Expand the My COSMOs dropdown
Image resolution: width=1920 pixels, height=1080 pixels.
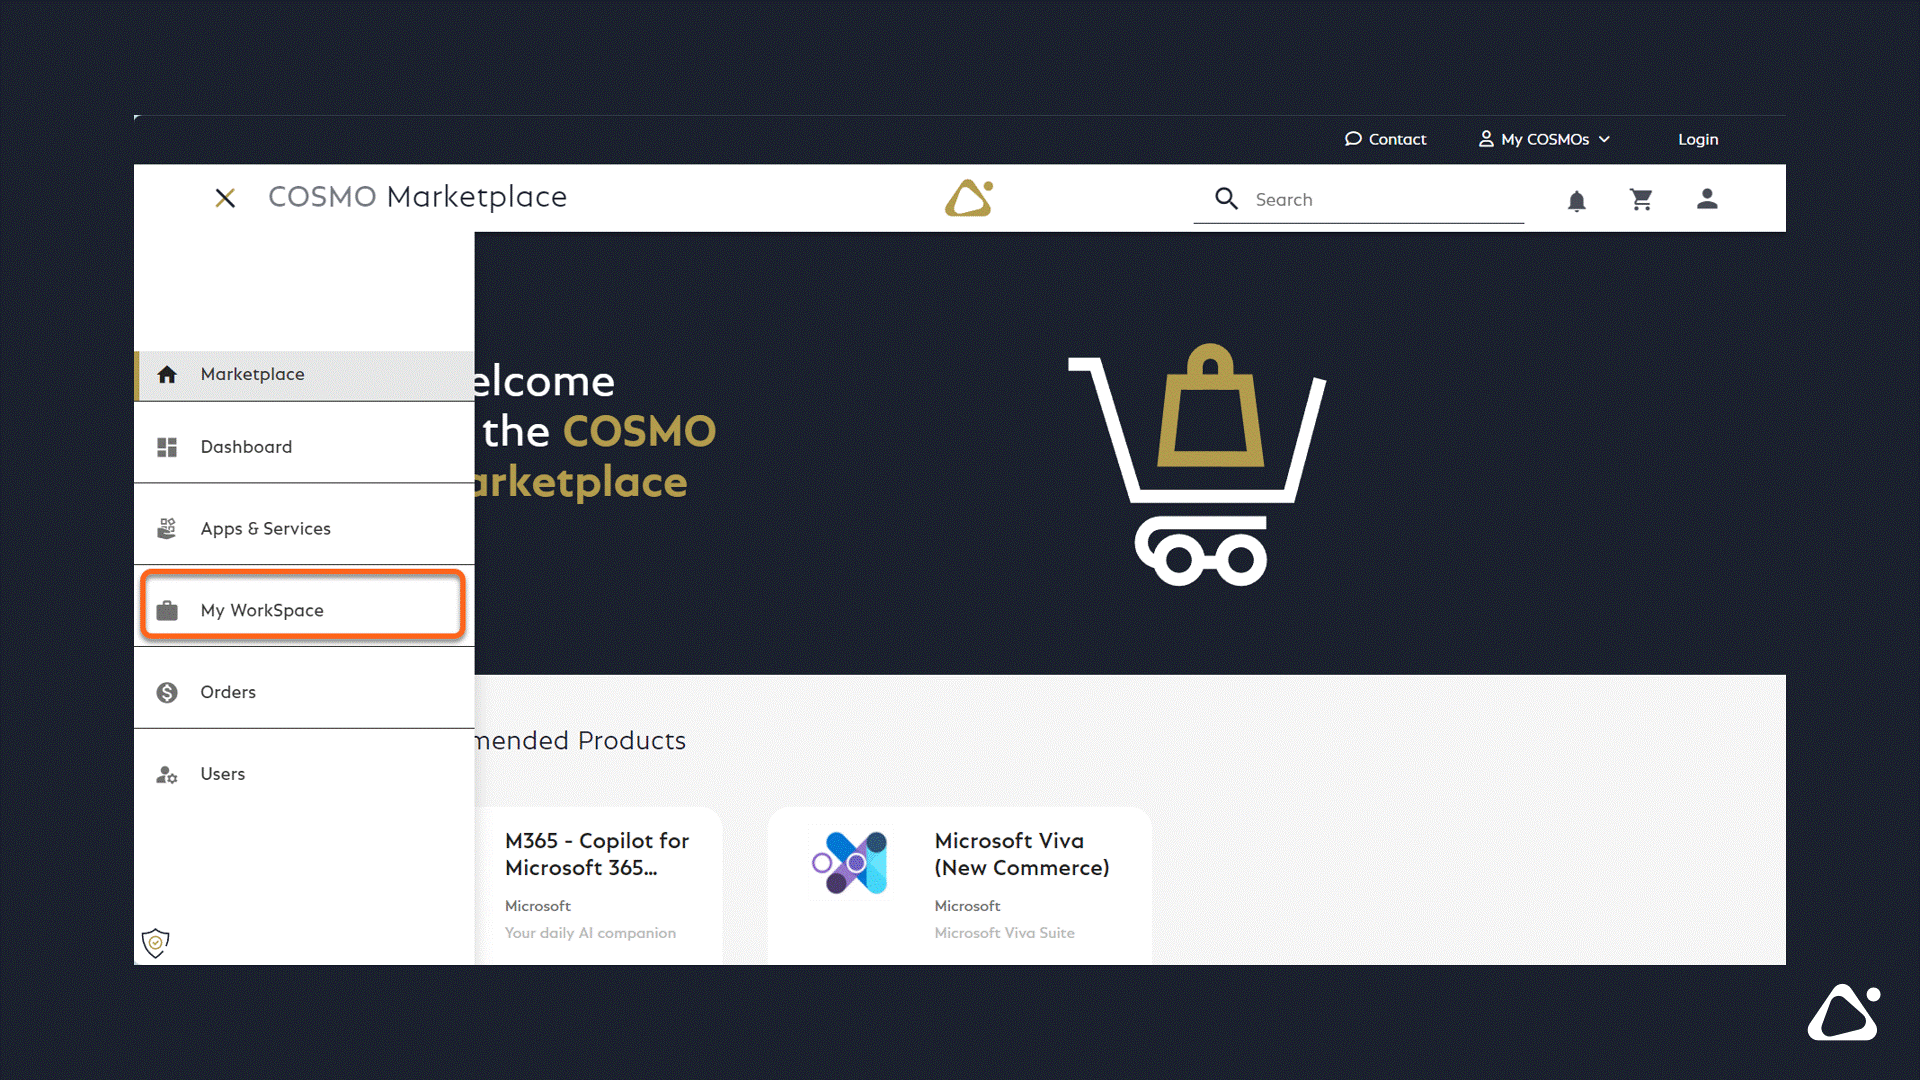tap(1545, 139)
